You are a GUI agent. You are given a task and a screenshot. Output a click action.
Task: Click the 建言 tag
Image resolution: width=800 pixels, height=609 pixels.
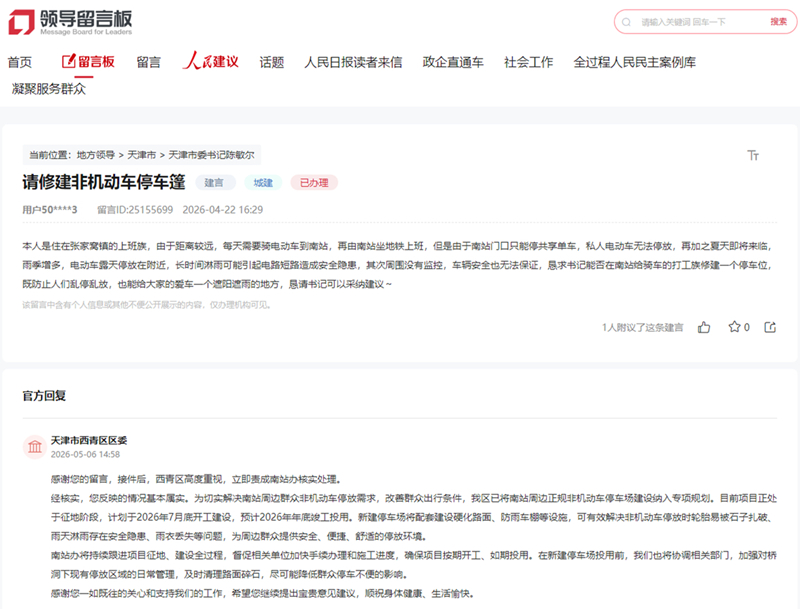click(x=215, y=183)
